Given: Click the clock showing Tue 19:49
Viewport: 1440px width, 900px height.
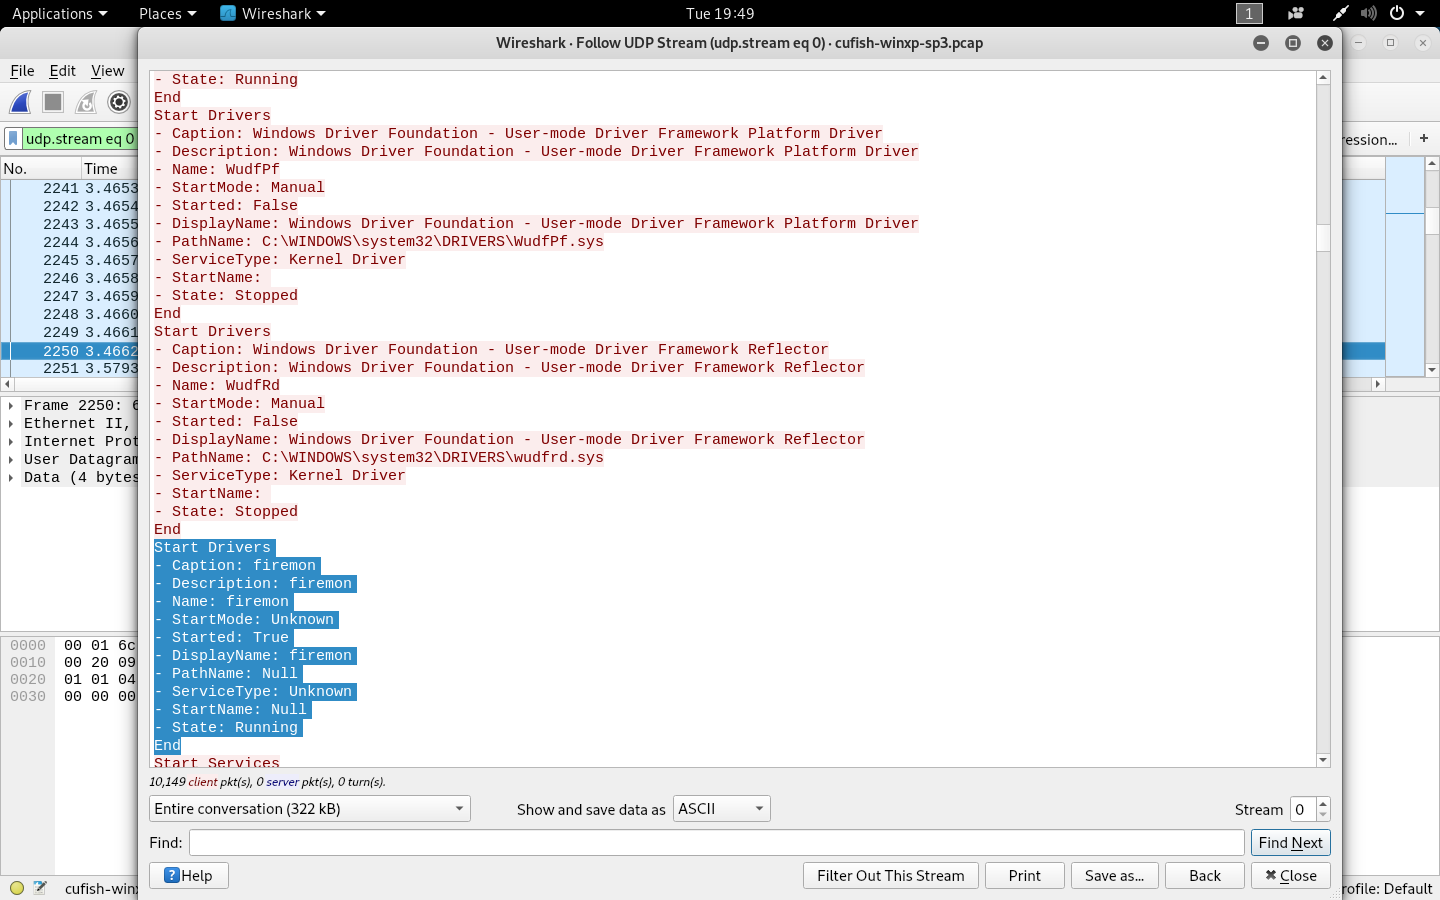Looking at the screenshot, I should pyautogui.click(x=720, y=13).
